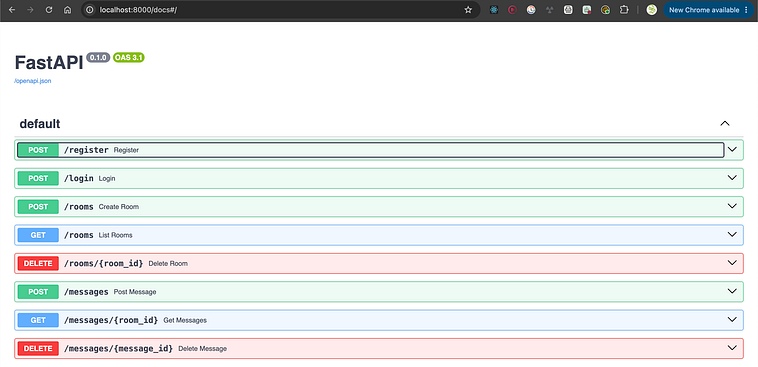Click the /messages/{message_id} path text
The image size is (758, 367).
(x=118, y=349)
